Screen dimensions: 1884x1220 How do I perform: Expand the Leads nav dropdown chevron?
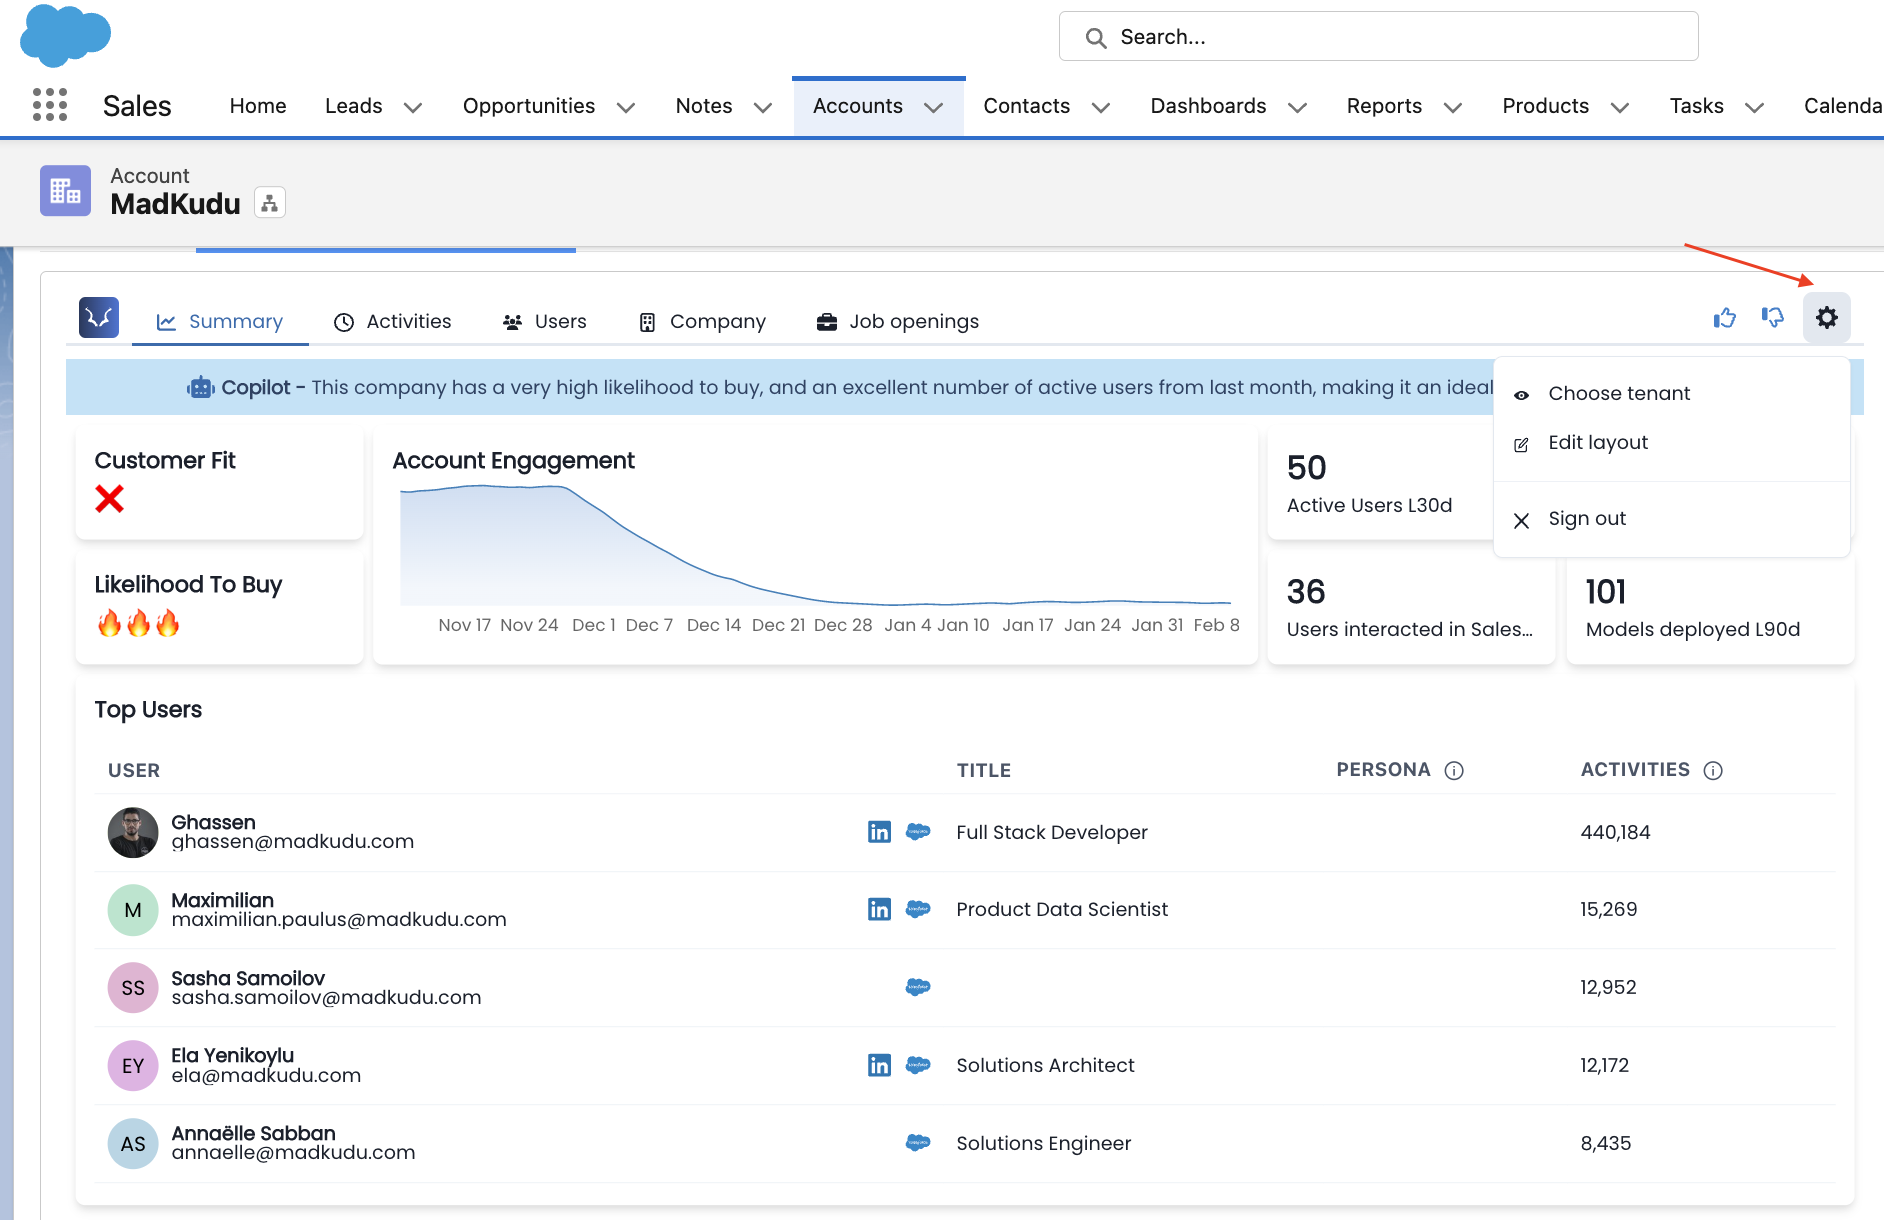[x=412, y=107]
